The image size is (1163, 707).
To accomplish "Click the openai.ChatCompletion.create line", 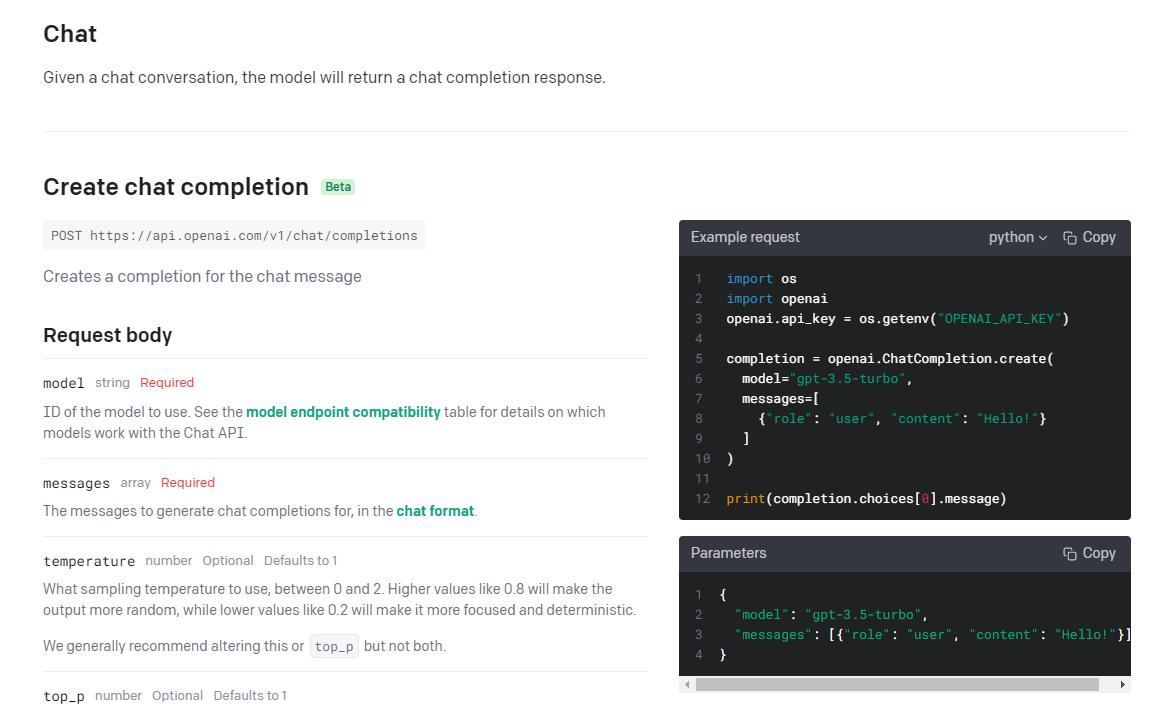I will [x=890, y=359].
